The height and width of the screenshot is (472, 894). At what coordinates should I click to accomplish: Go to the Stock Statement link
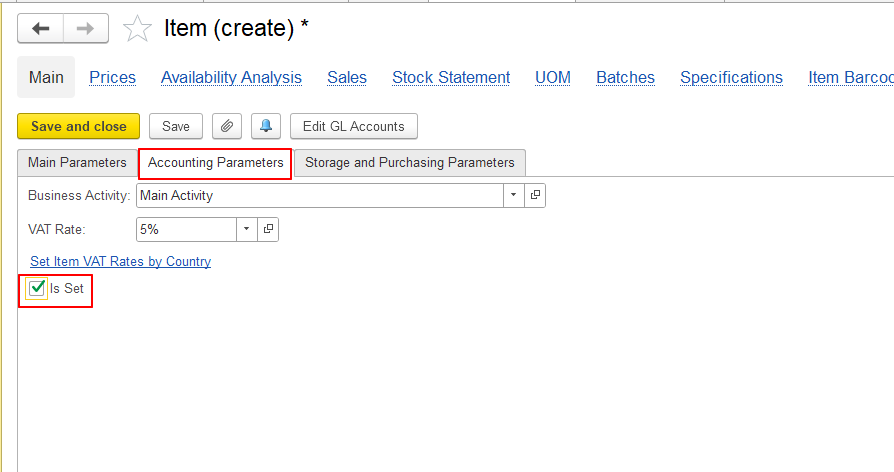click(x=451, y=78)
